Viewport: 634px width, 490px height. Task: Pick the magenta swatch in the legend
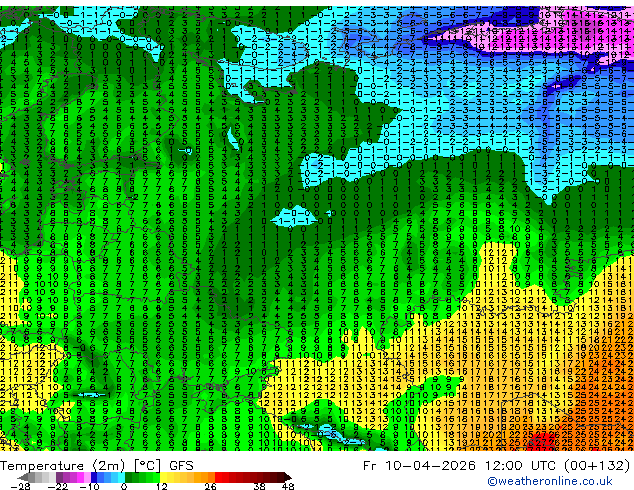tap(80, 477)
